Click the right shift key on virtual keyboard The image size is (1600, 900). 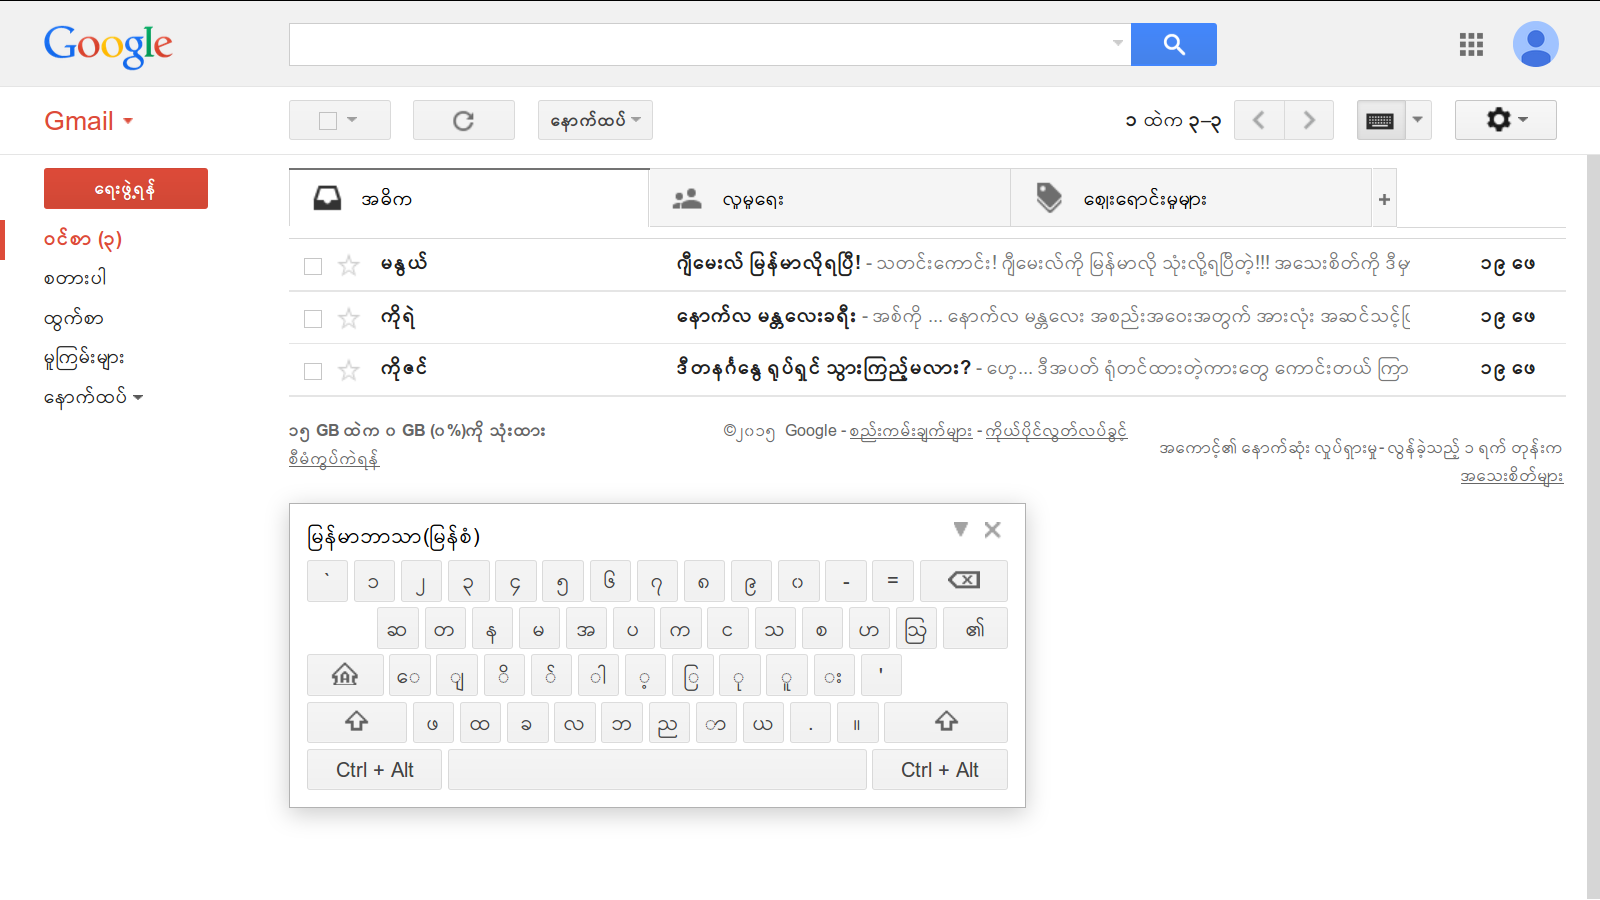pyautogui.click(x=946, y=722)
